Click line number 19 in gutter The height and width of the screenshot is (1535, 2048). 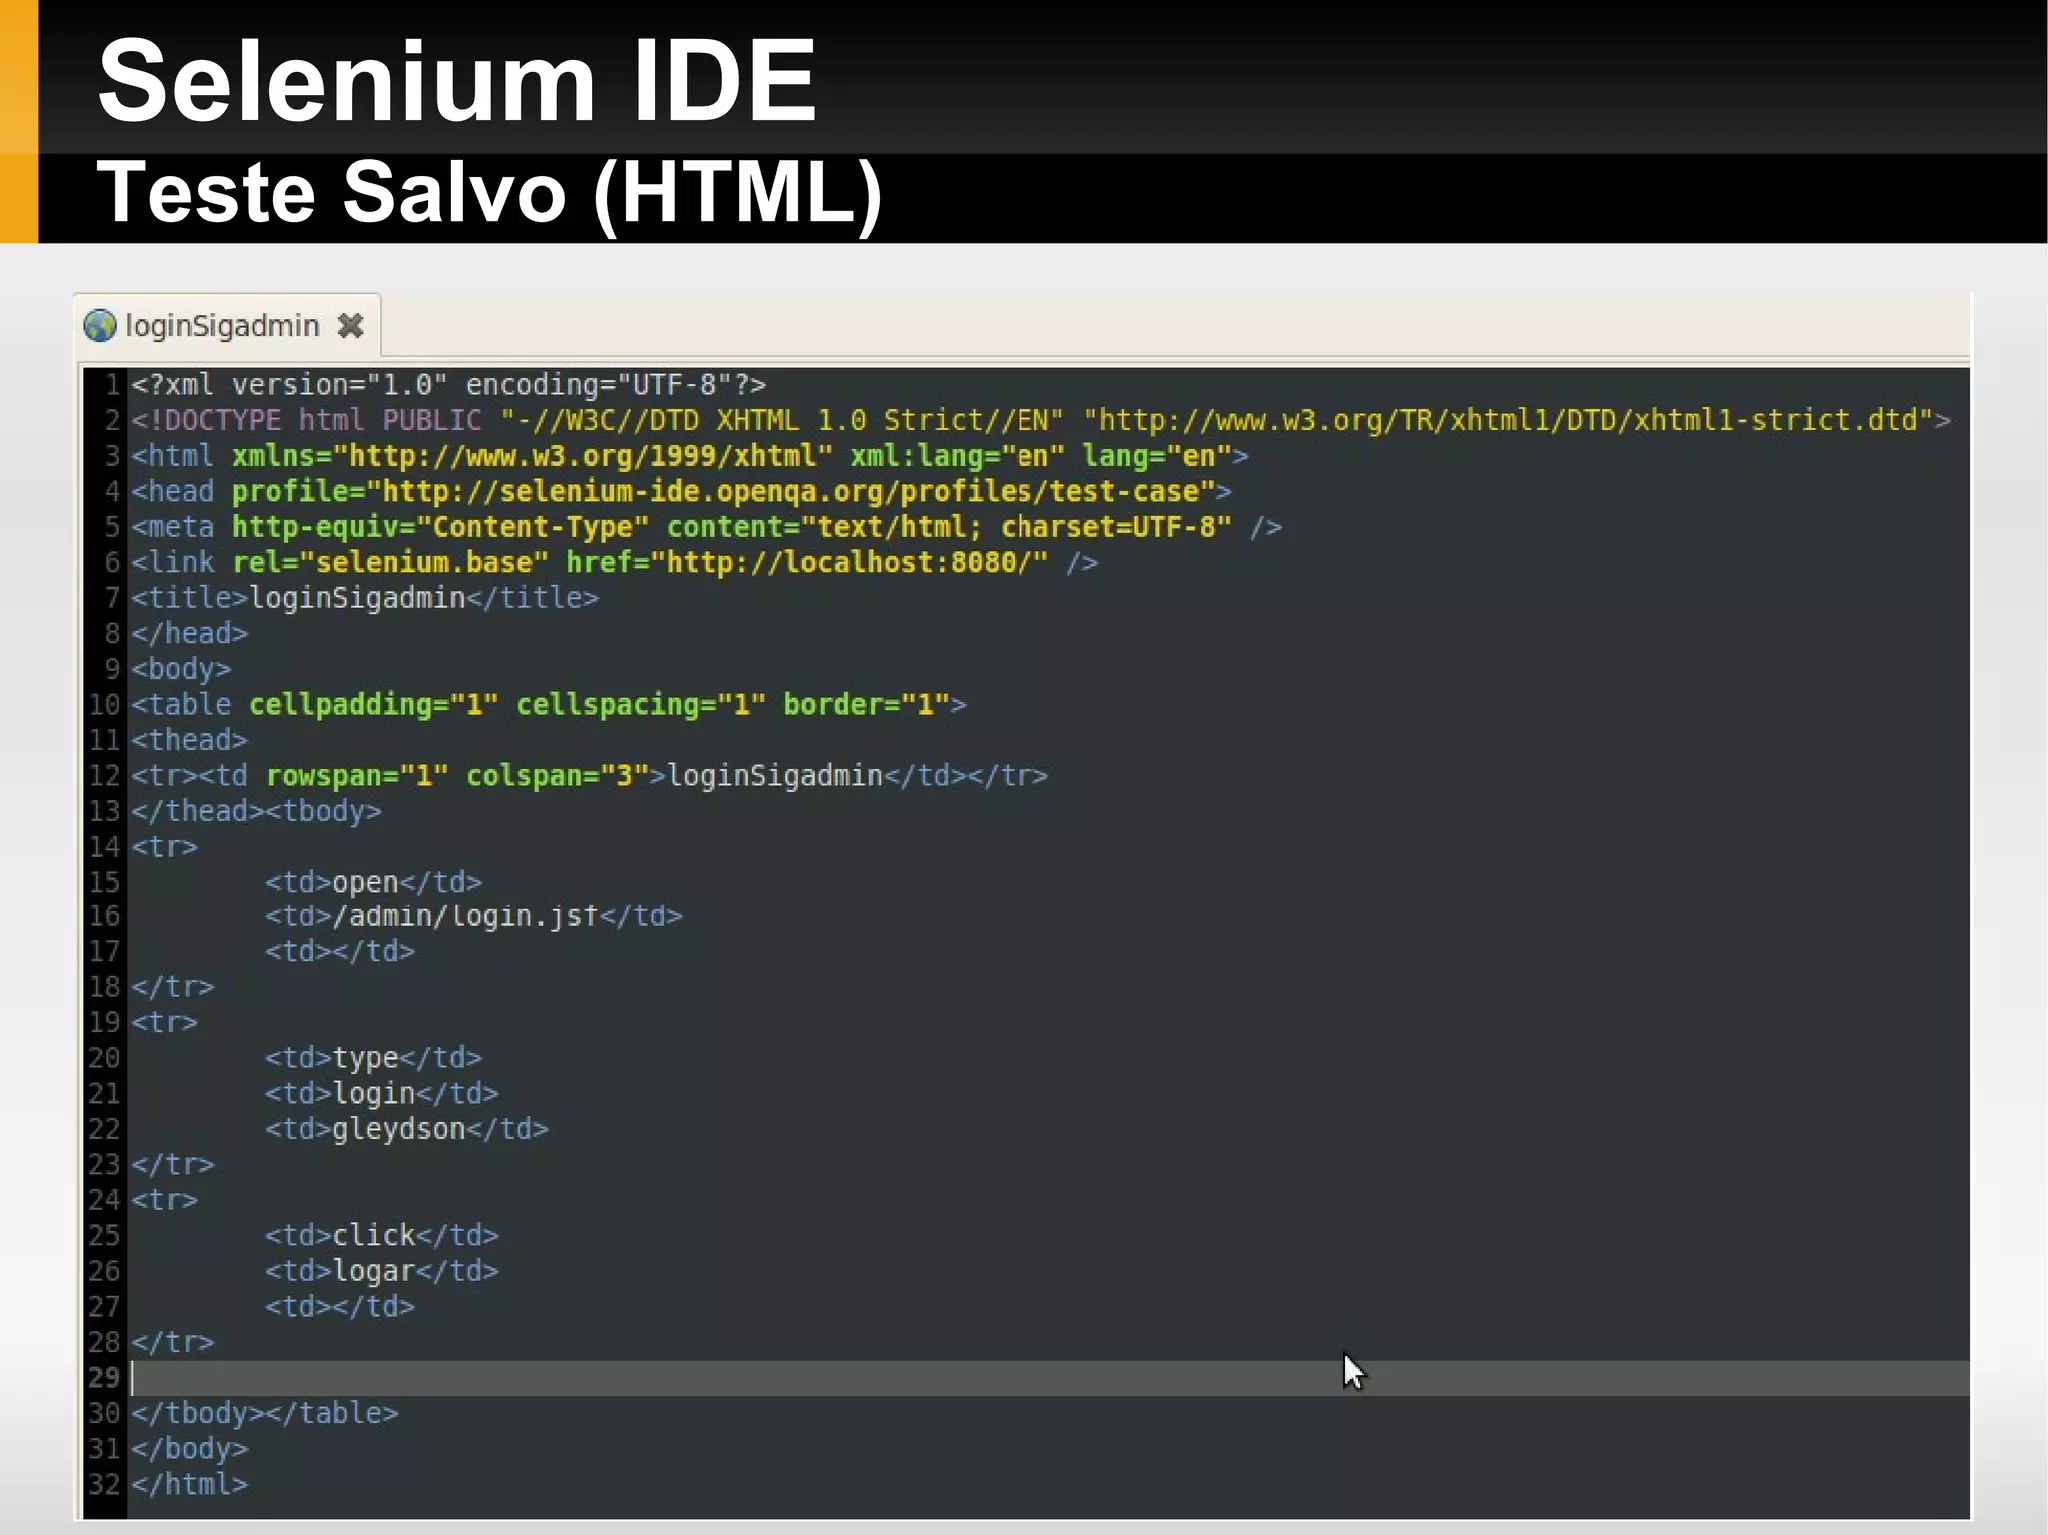104,1023
